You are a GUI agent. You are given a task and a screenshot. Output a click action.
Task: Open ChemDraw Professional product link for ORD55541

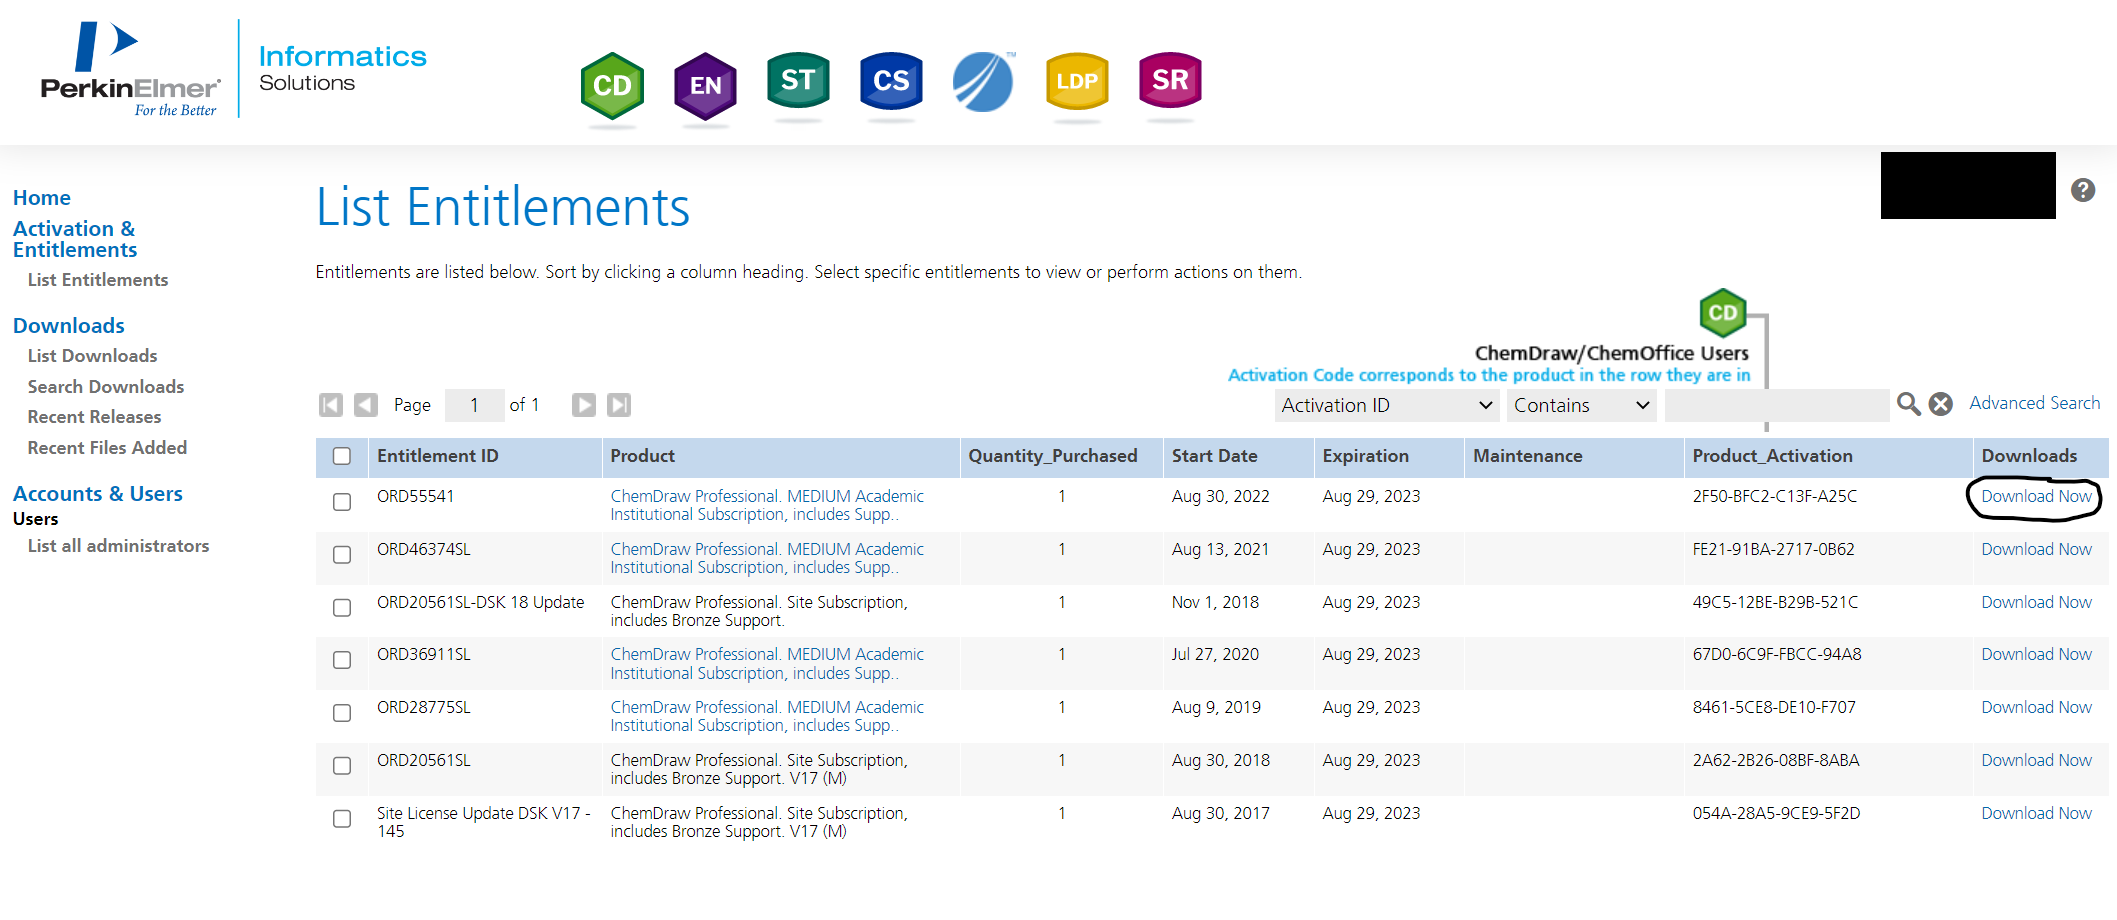[x=767, y=505]
